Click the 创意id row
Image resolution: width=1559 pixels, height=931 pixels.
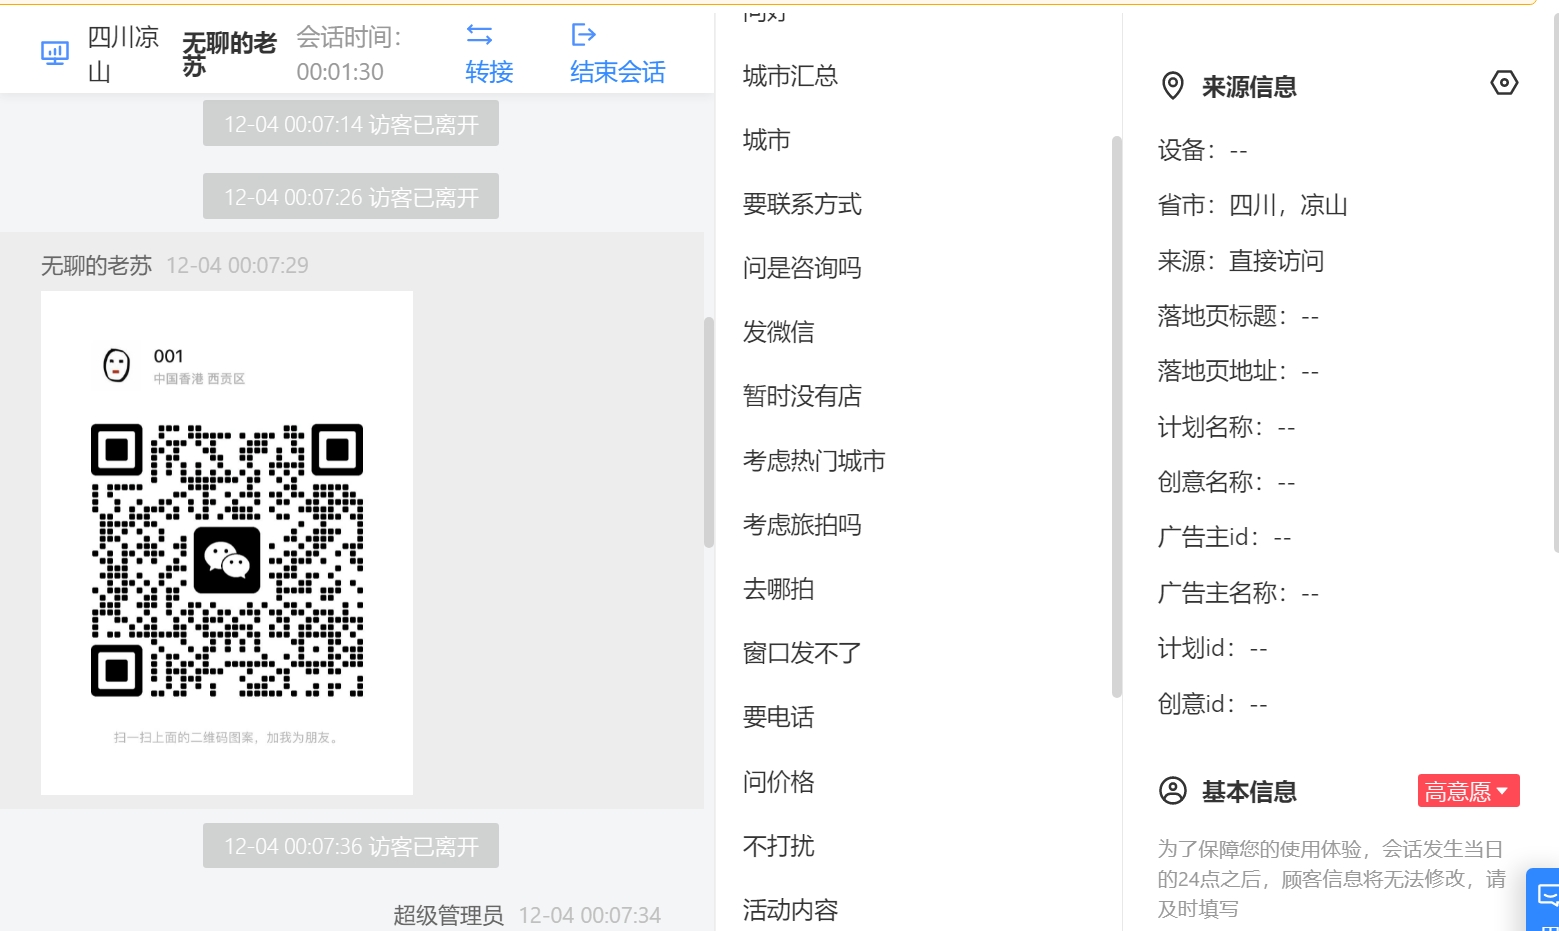(1212, 704)
